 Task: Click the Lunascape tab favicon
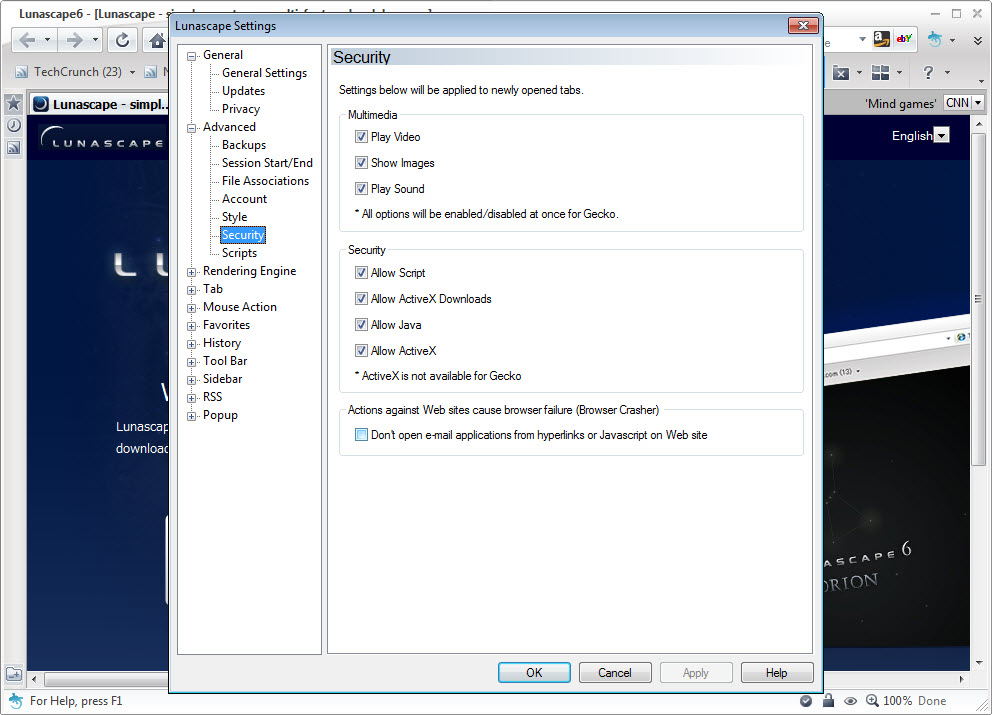40,104
